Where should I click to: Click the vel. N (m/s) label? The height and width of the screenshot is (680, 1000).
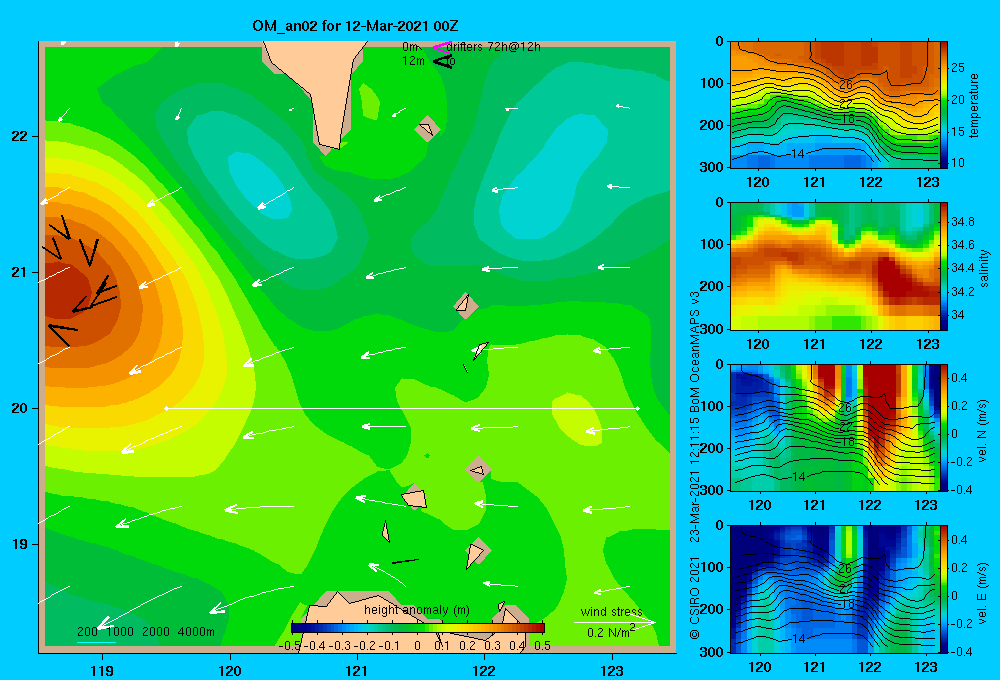(x=982, y=431)
